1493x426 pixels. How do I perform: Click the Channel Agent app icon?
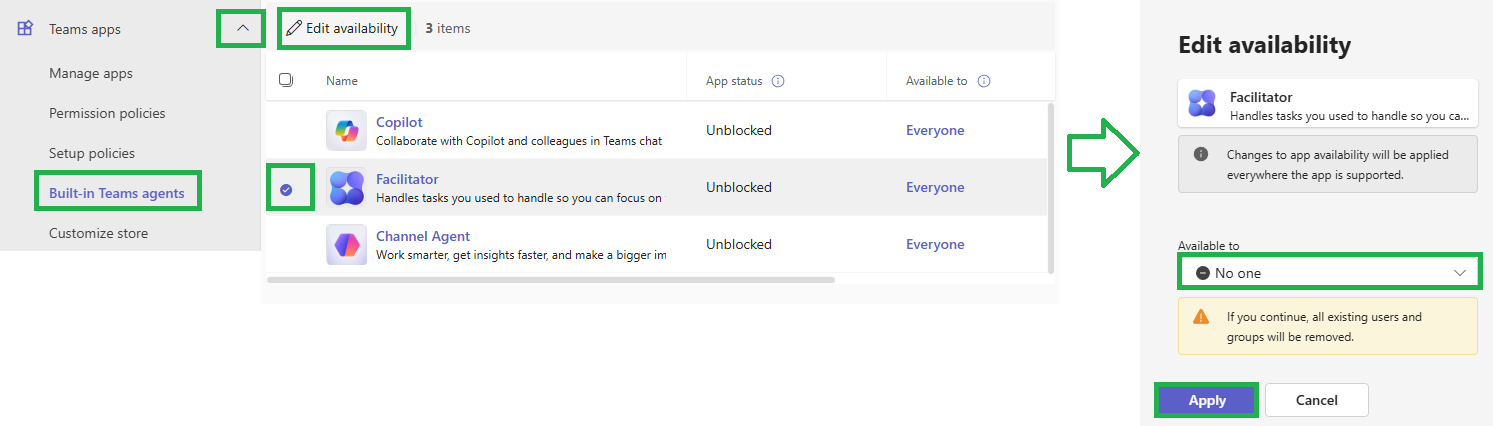tap(346, 244)
